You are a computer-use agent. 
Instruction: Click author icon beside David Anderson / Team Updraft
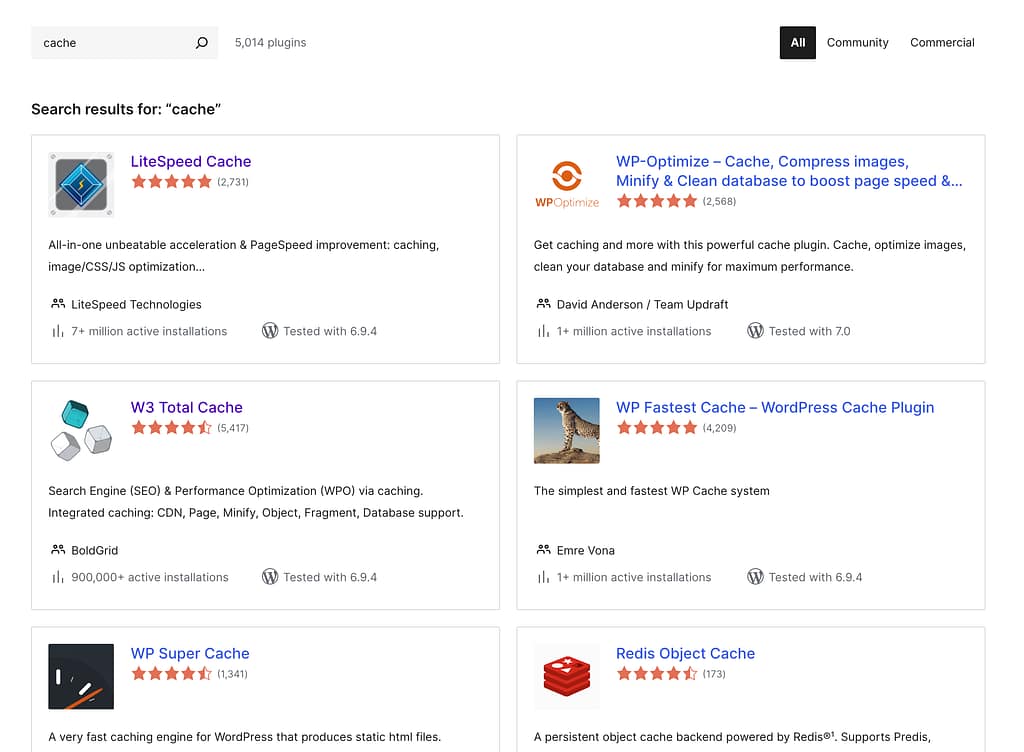point(543,304)
